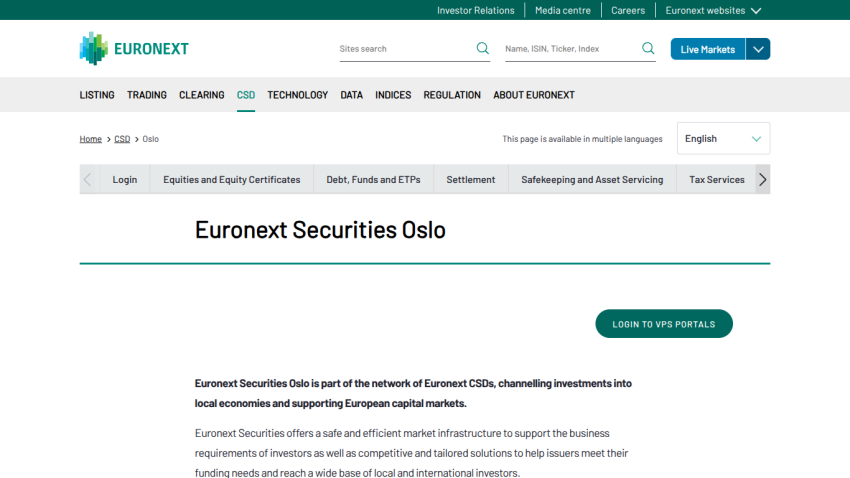This screenshot has height=478, width=850.
Task: Visit the Careers page
Action: click(628, 10)
